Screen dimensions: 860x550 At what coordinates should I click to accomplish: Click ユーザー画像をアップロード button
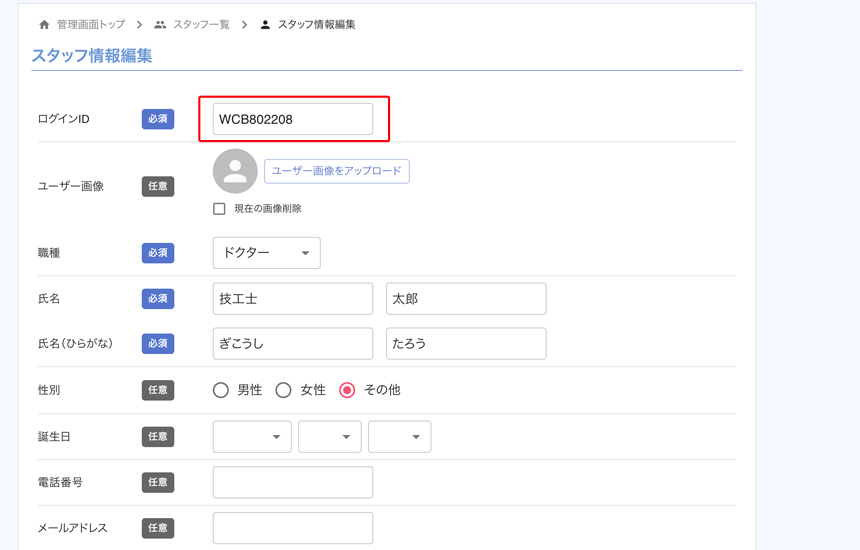336,171
